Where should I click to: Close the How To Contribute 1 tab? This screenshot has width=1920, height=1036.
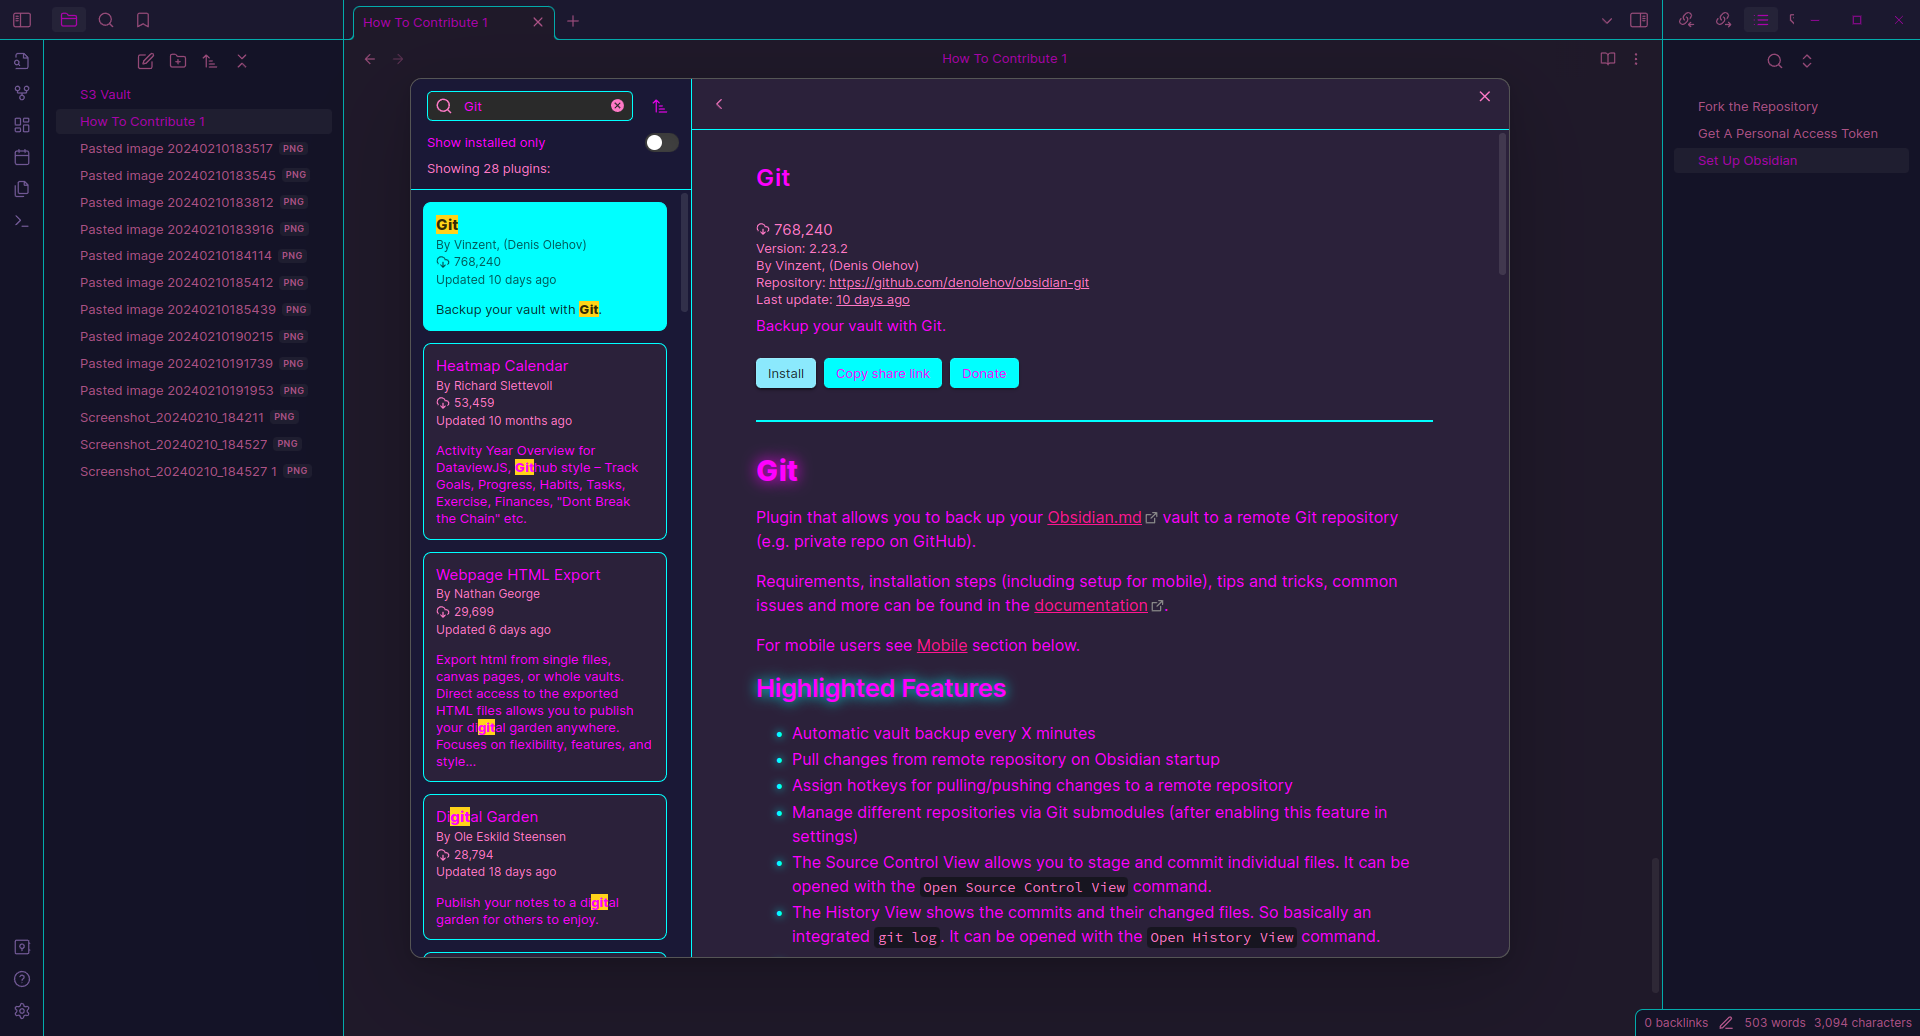[538, 22]
